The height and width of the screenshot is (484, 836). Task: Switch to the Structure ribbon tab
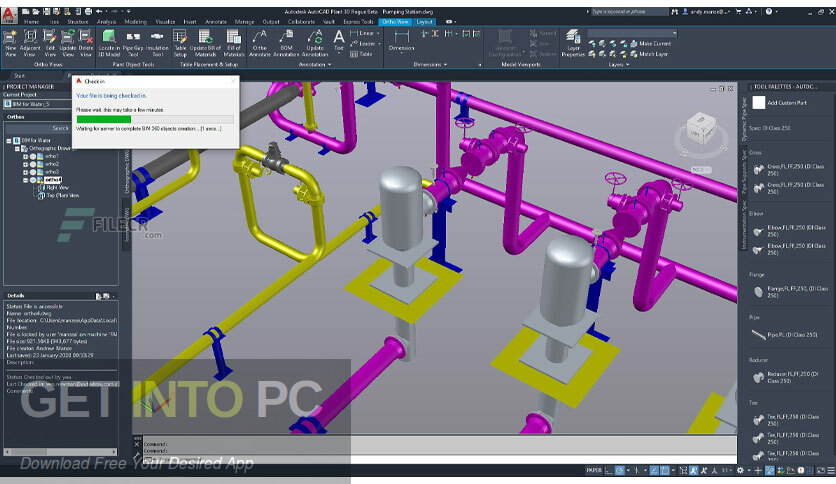tap(78, 22)
